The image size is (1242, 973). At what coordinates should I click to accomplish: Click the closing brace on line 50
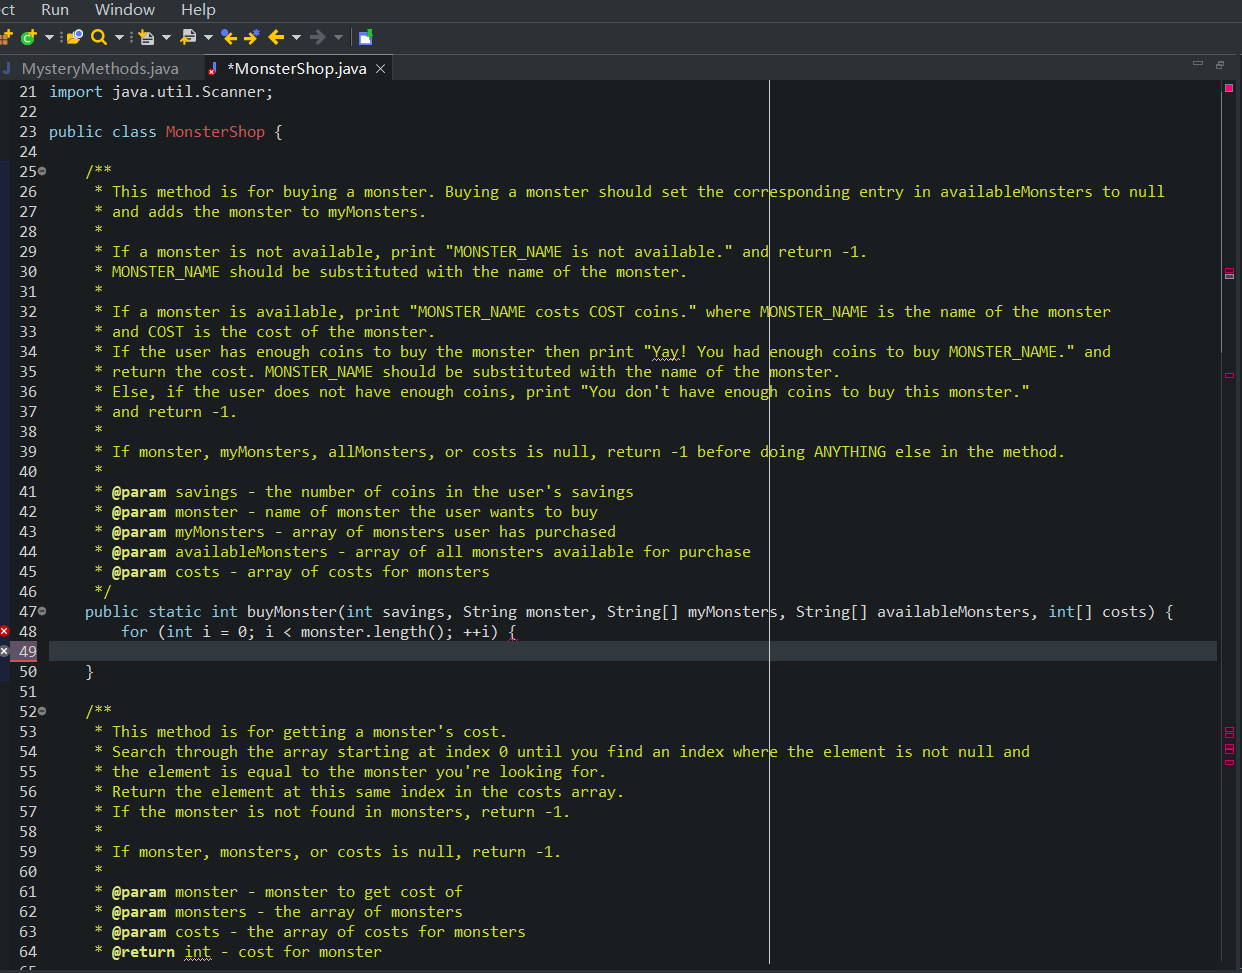(x=89, y=671)
